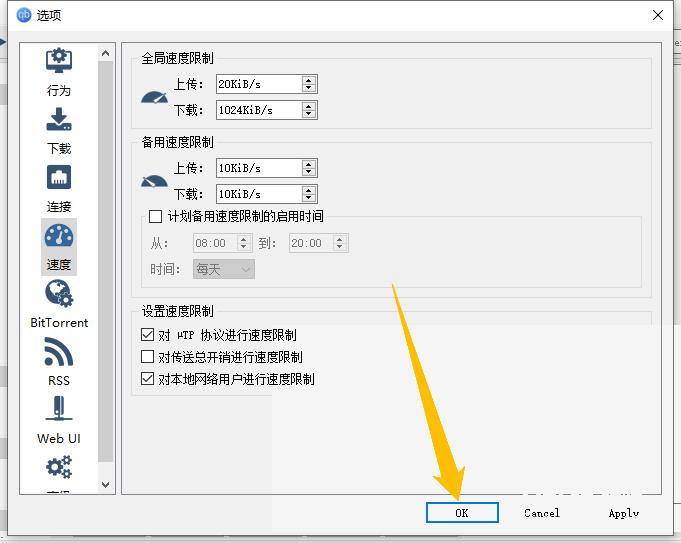This screenshot has width=681, height=543.
Task: Click sidebar scrollbar down arrow
Action: (106, 484)
